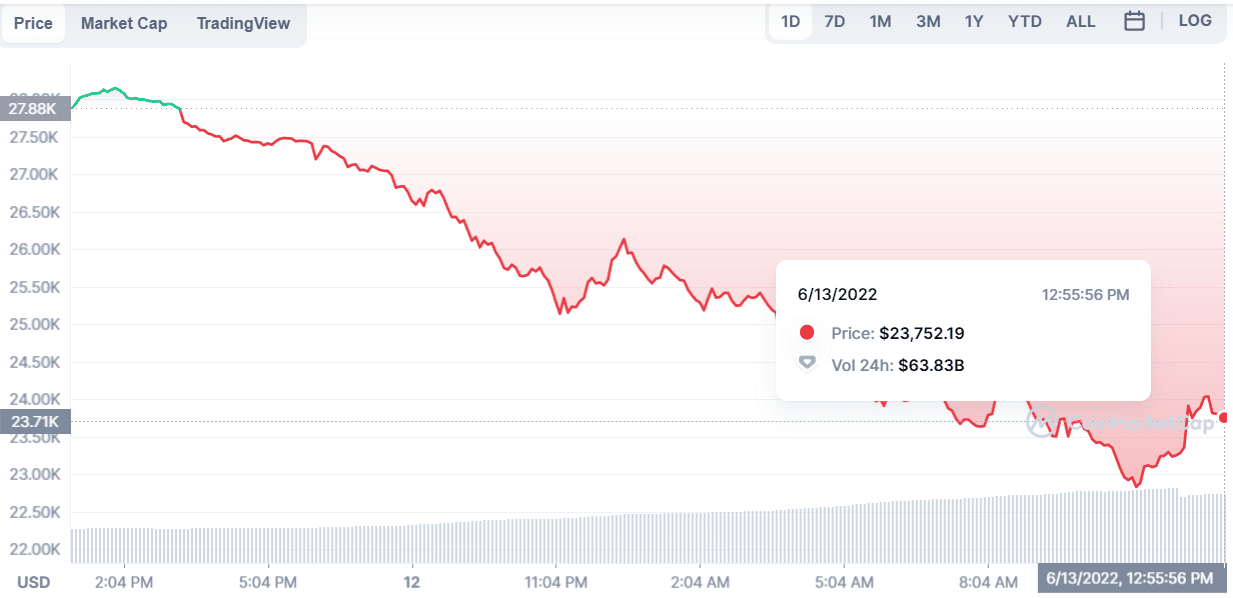Viewport: 1233px width, 598px height.
Task: Select the 1Y time range
Action: coord(974,21)
